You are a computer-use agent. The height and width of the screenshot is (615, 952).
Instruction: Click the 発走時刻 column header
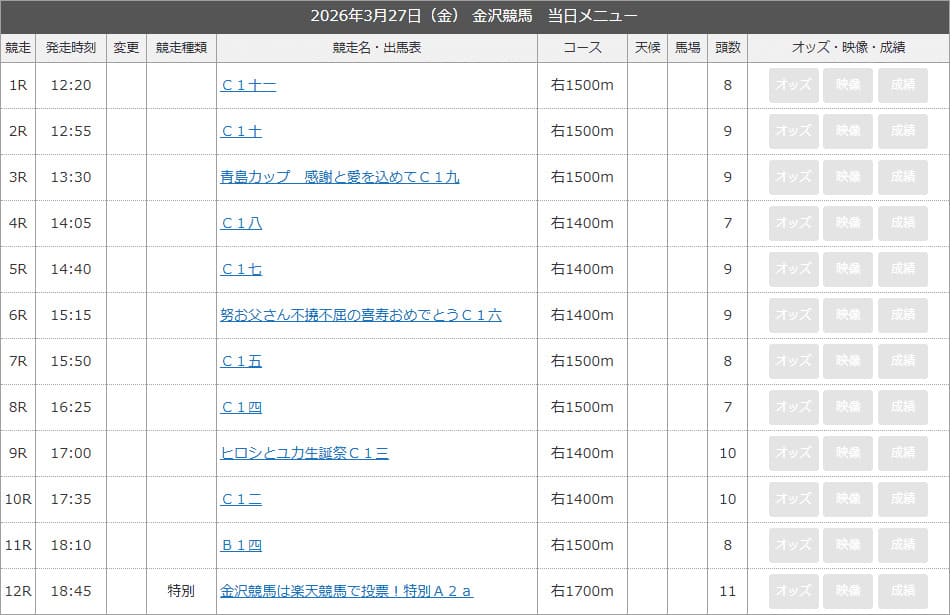click(70, 48)
